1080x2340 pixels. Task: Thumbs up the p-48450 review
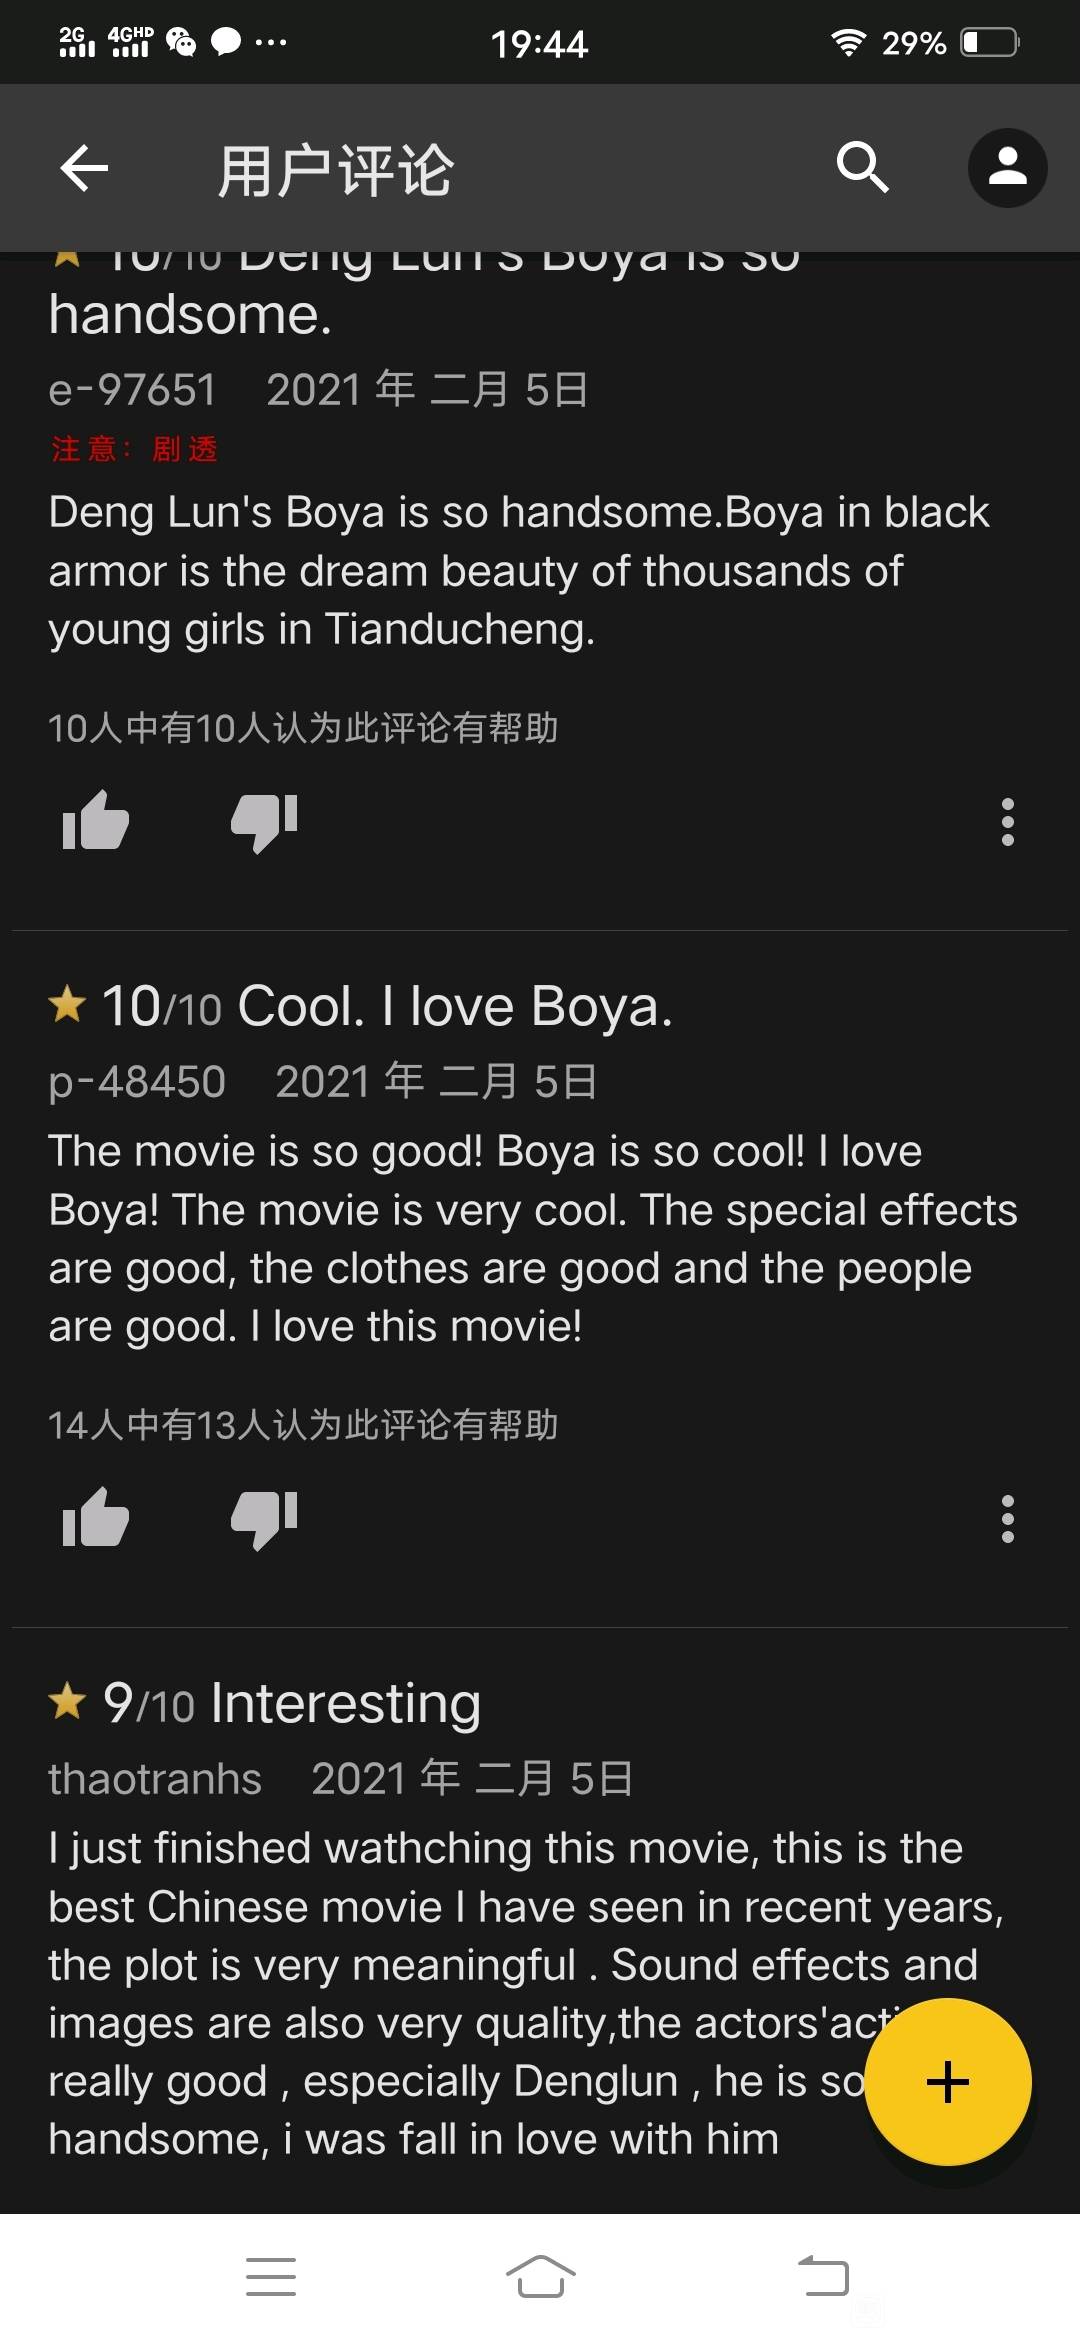[x=96, y=1518]
